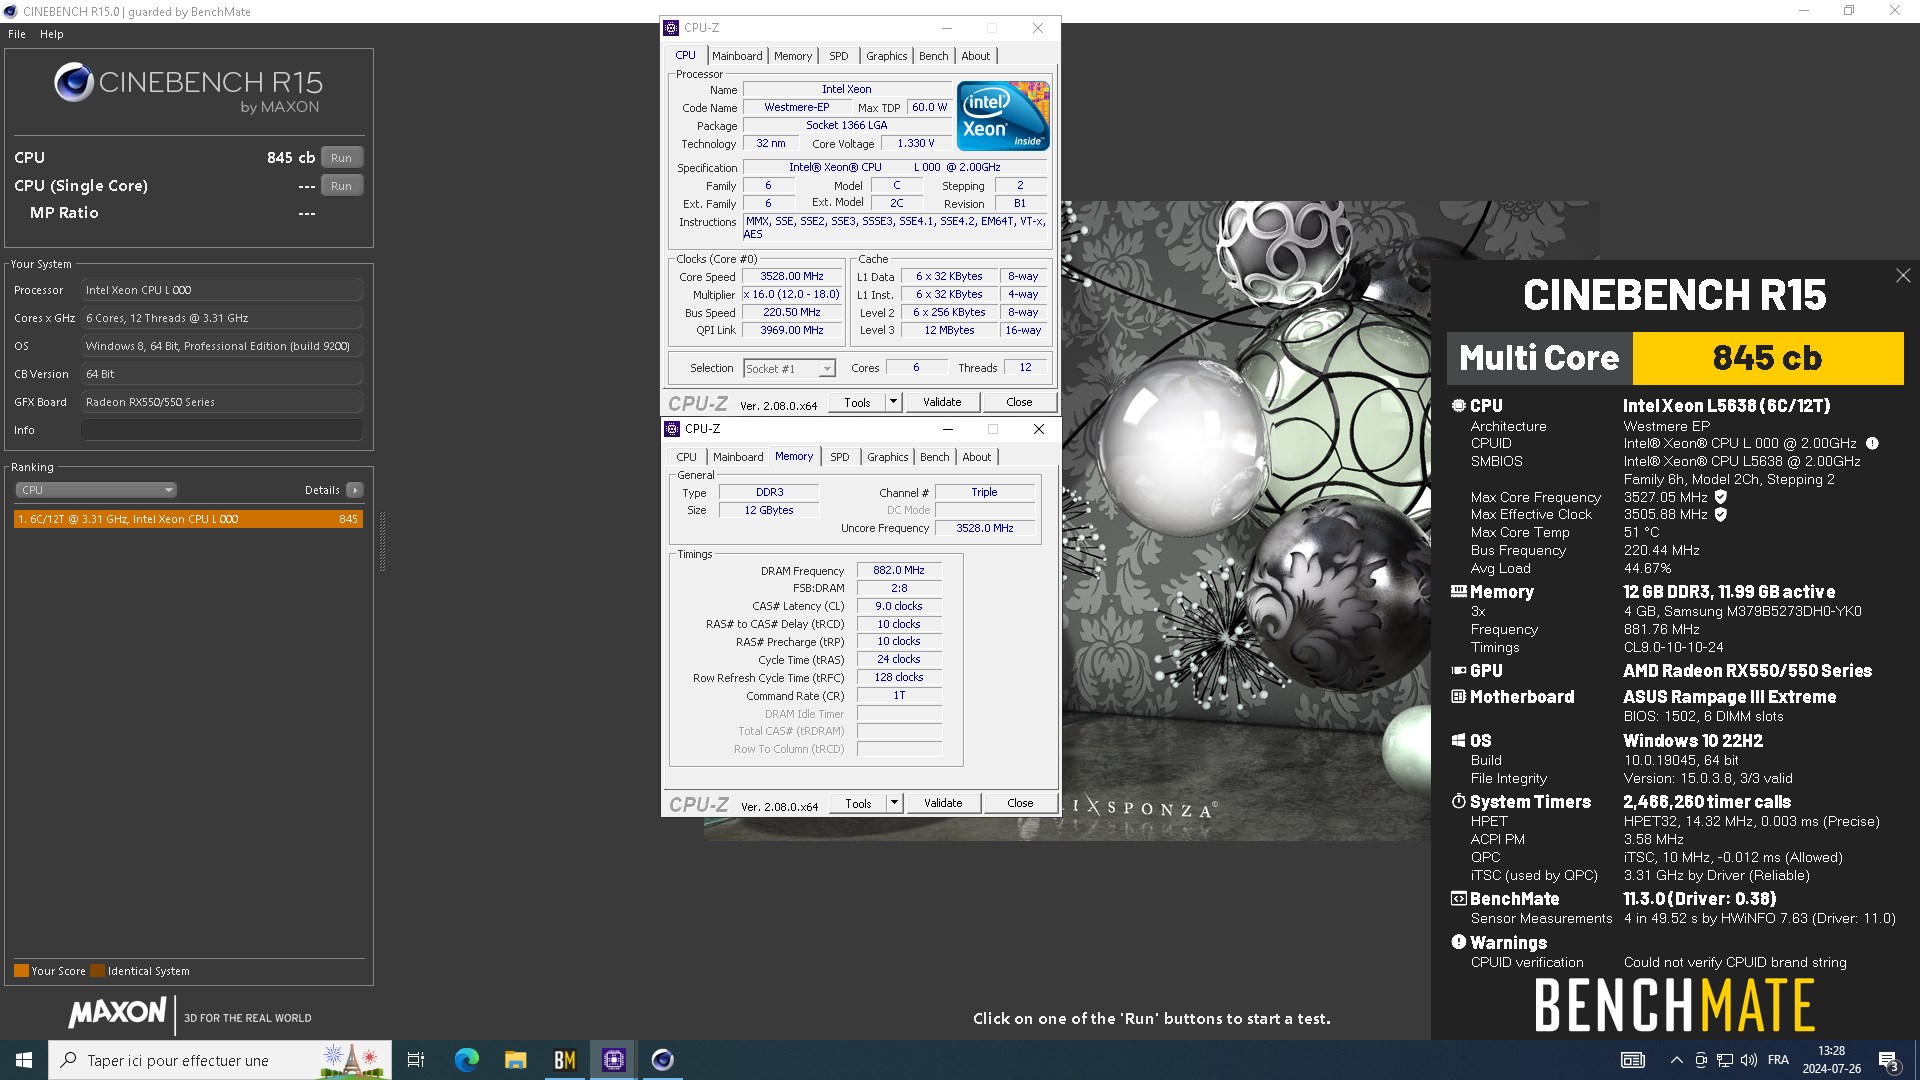This screenshot has width=1920, height=1080.
Task: Open the Ranking CPU dropdown
Action: [x=96, y=490]
